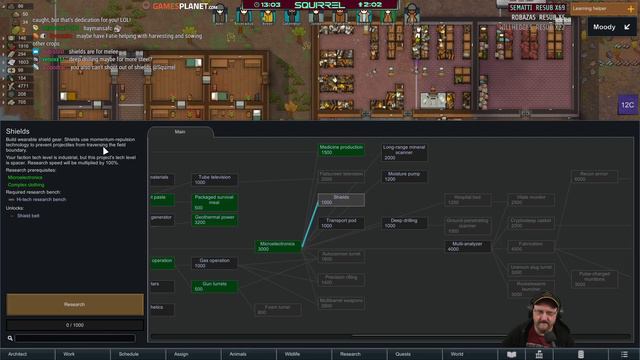Select the Shields research node

[x=341, y=200]
